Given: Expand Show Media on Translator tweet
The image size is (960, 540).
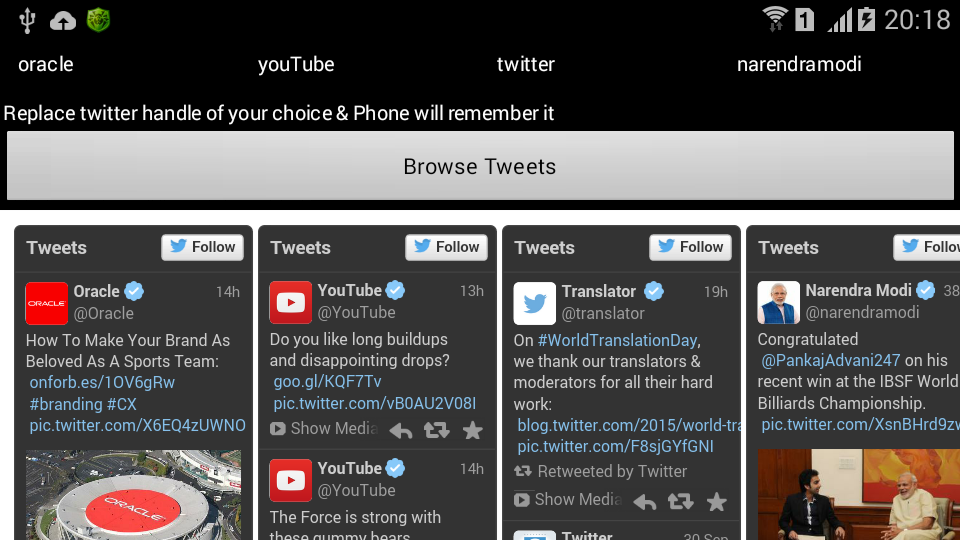Looking at the screenshot, I should tap(568, 500).
